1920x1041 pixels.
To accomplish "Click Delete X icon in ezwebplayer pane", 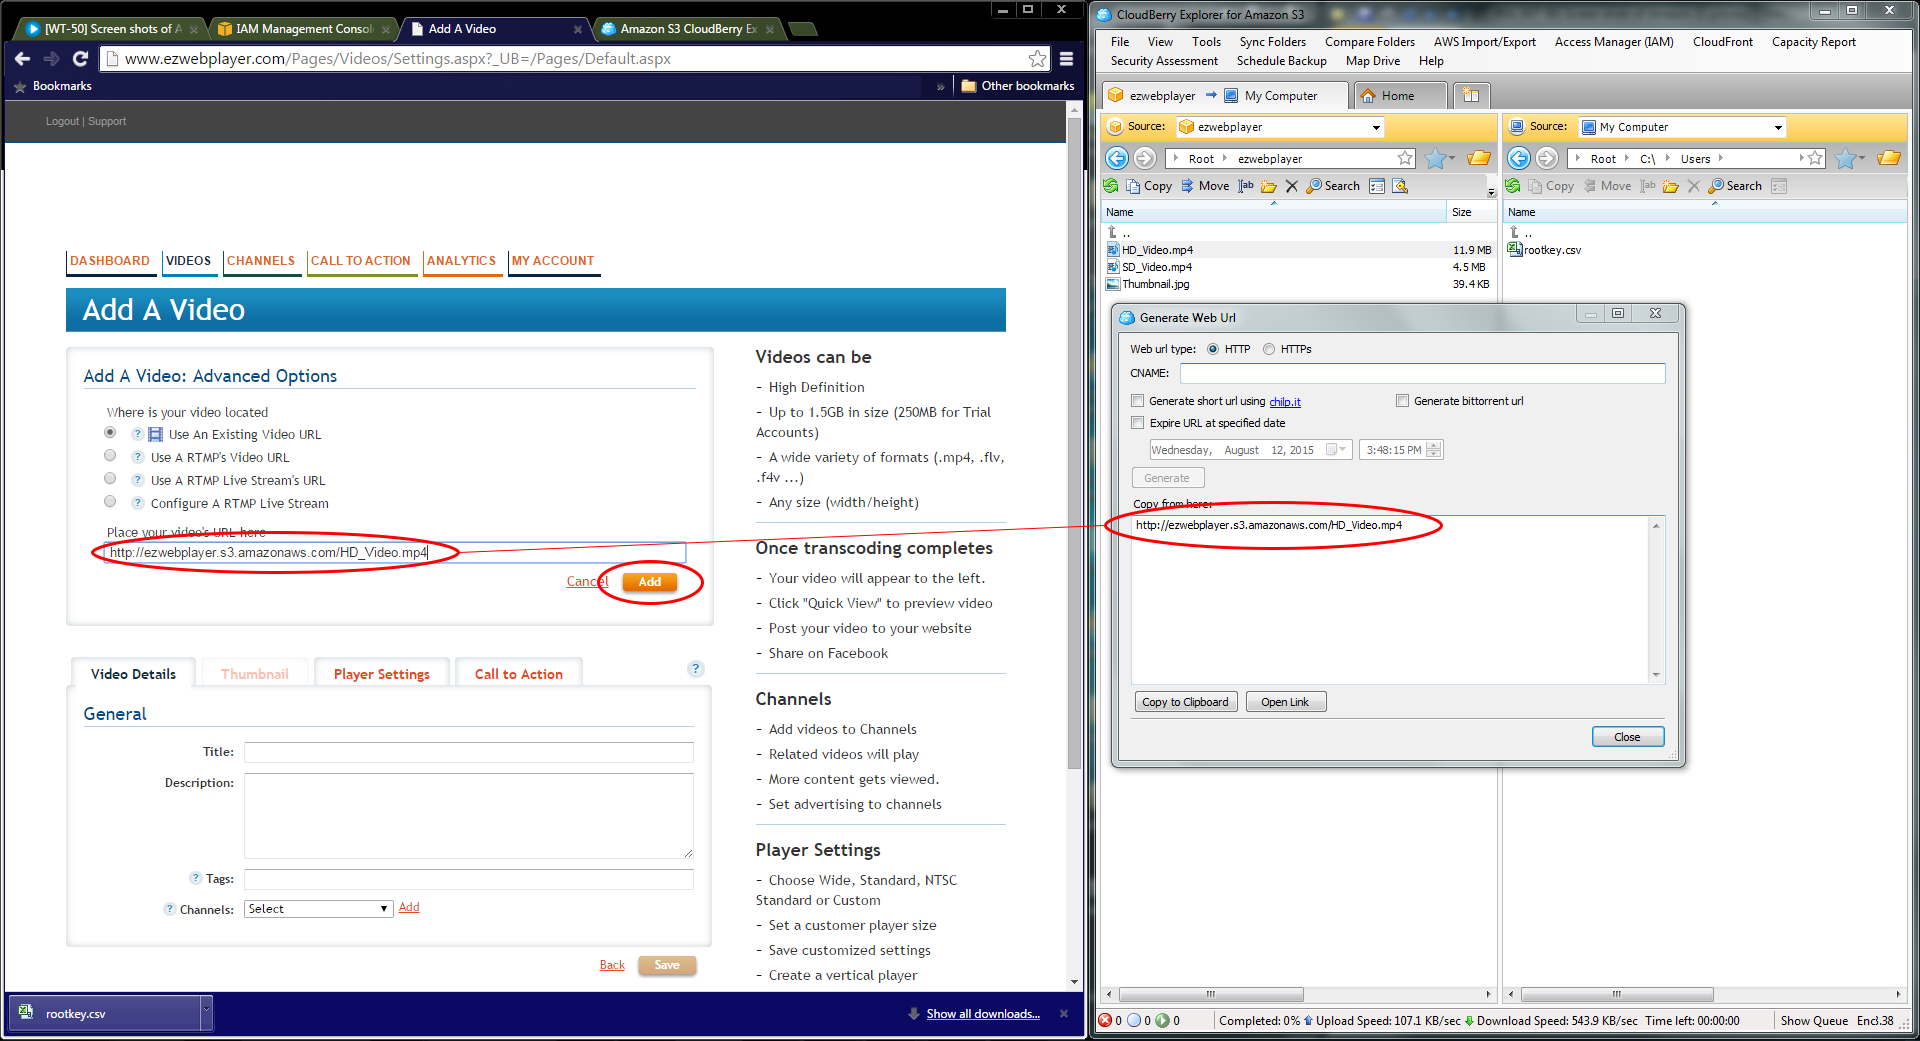I will tap(1291, 186).
